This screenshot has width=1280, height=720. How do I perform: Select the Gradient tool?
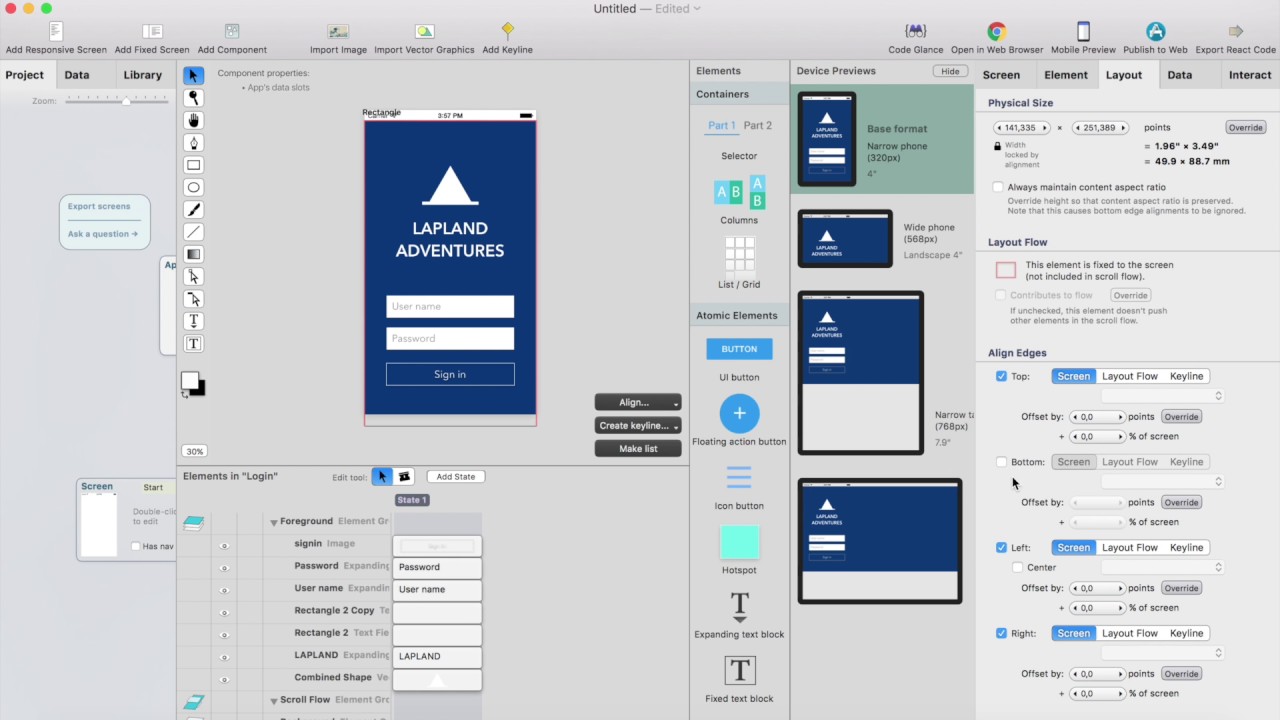tap(193, 253)
